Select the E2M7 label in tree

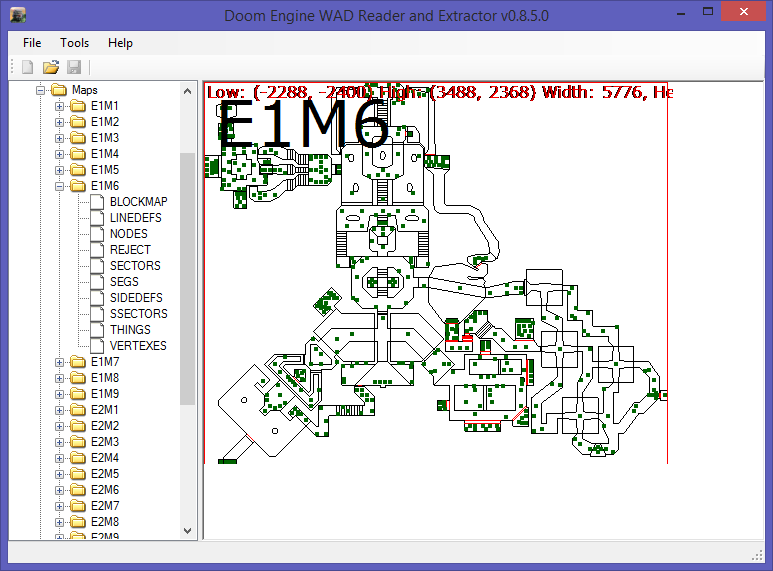click(x=105, y=506)
